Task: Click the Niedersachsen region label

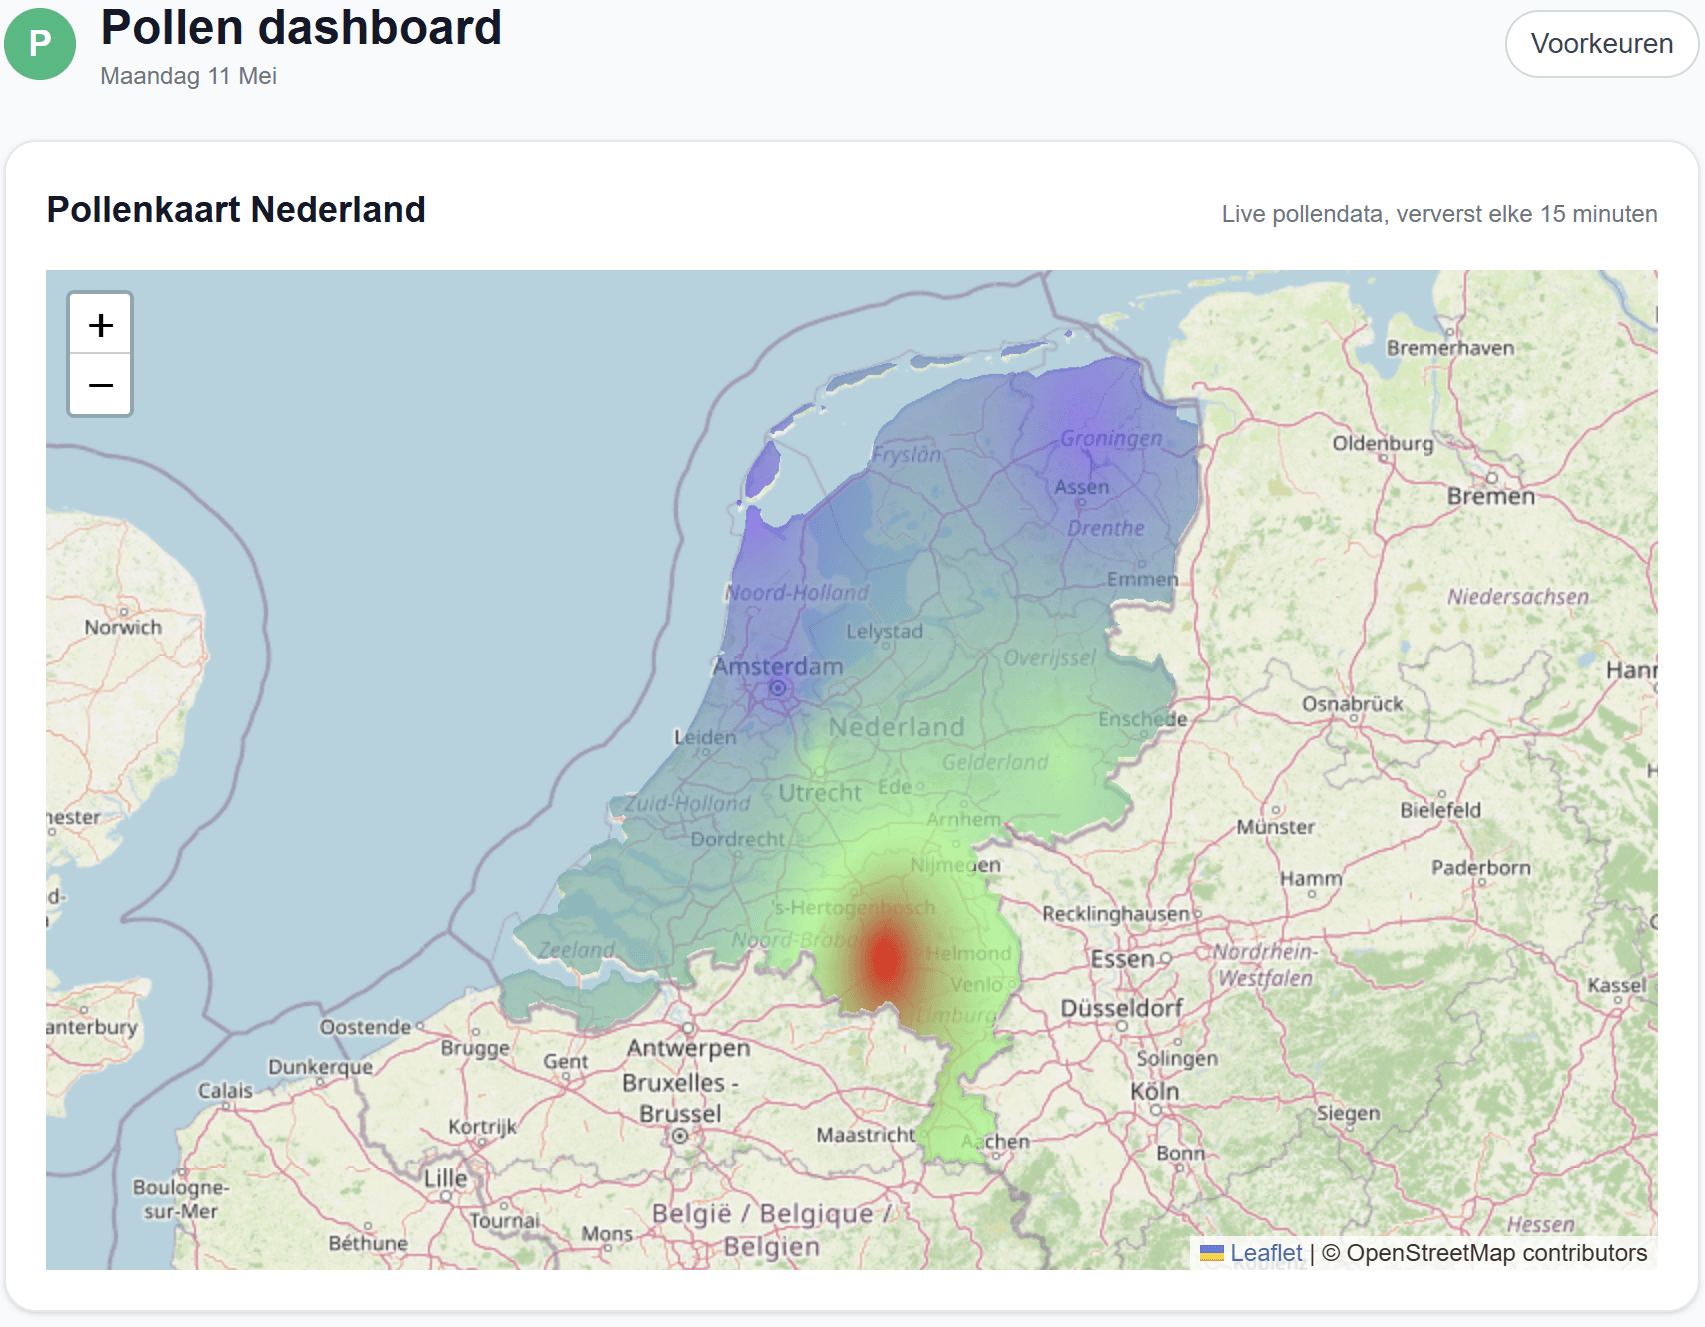Action: (x=1518, y=597)
